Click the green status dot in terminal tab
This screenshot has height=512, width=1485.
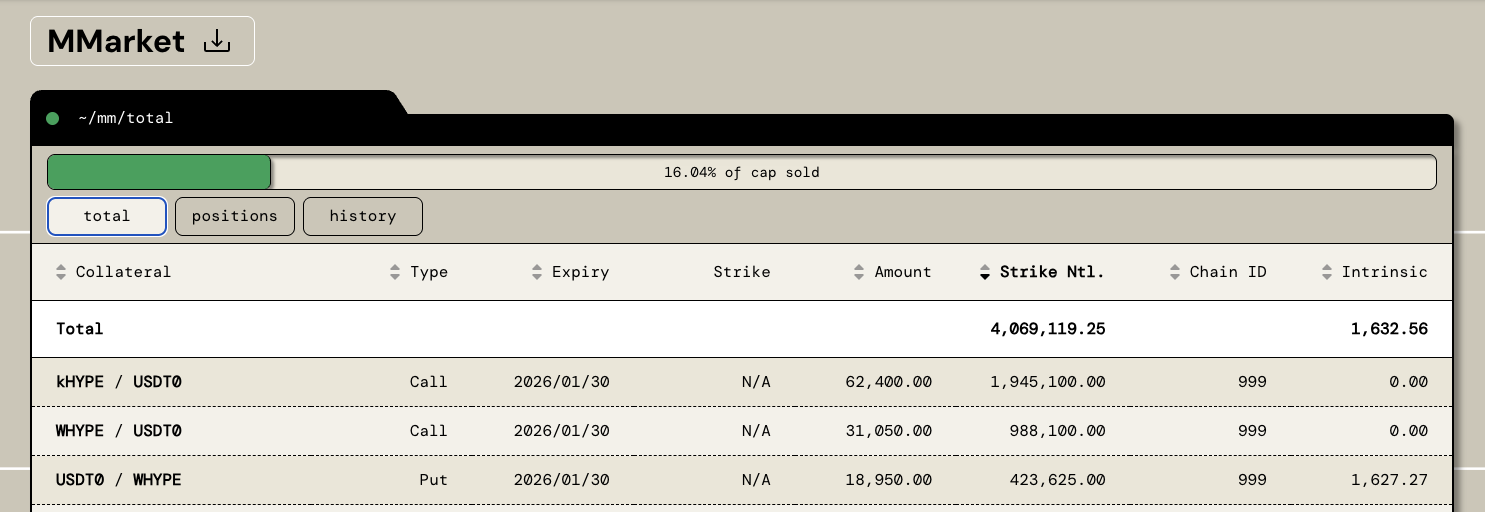tap(53, 118)
